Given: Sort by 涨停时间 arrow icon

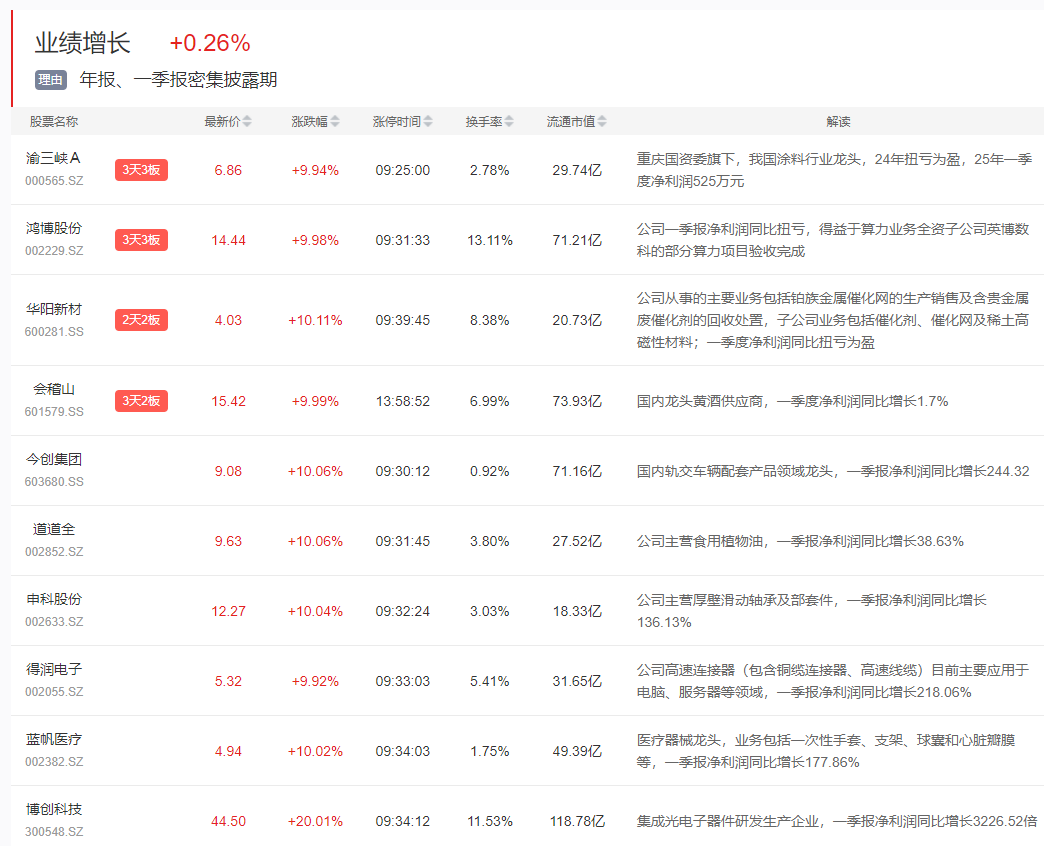Looking at the screenshot, I should [428, 122].
